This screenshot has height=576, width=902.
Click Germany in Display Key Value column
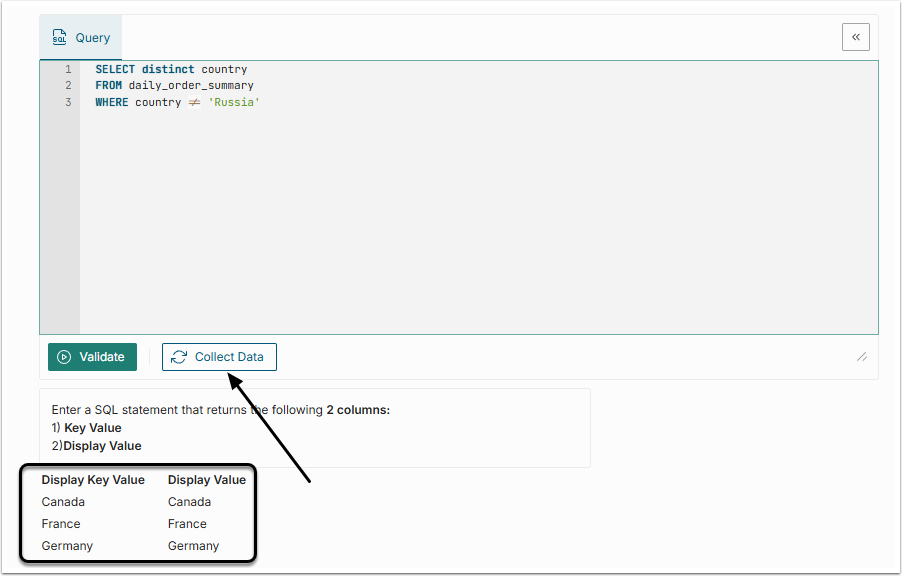[x=67, y=546]
